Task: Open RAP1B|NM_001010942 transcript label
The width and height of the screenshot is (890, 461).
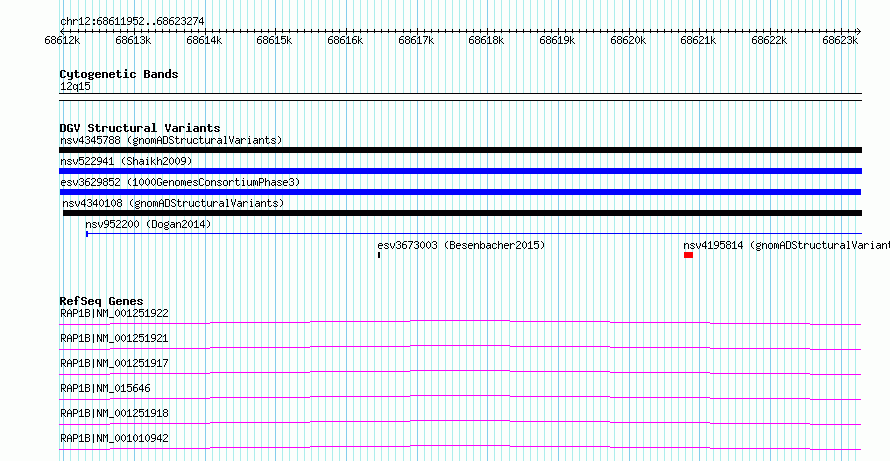Action: click(x=114, y=438)
